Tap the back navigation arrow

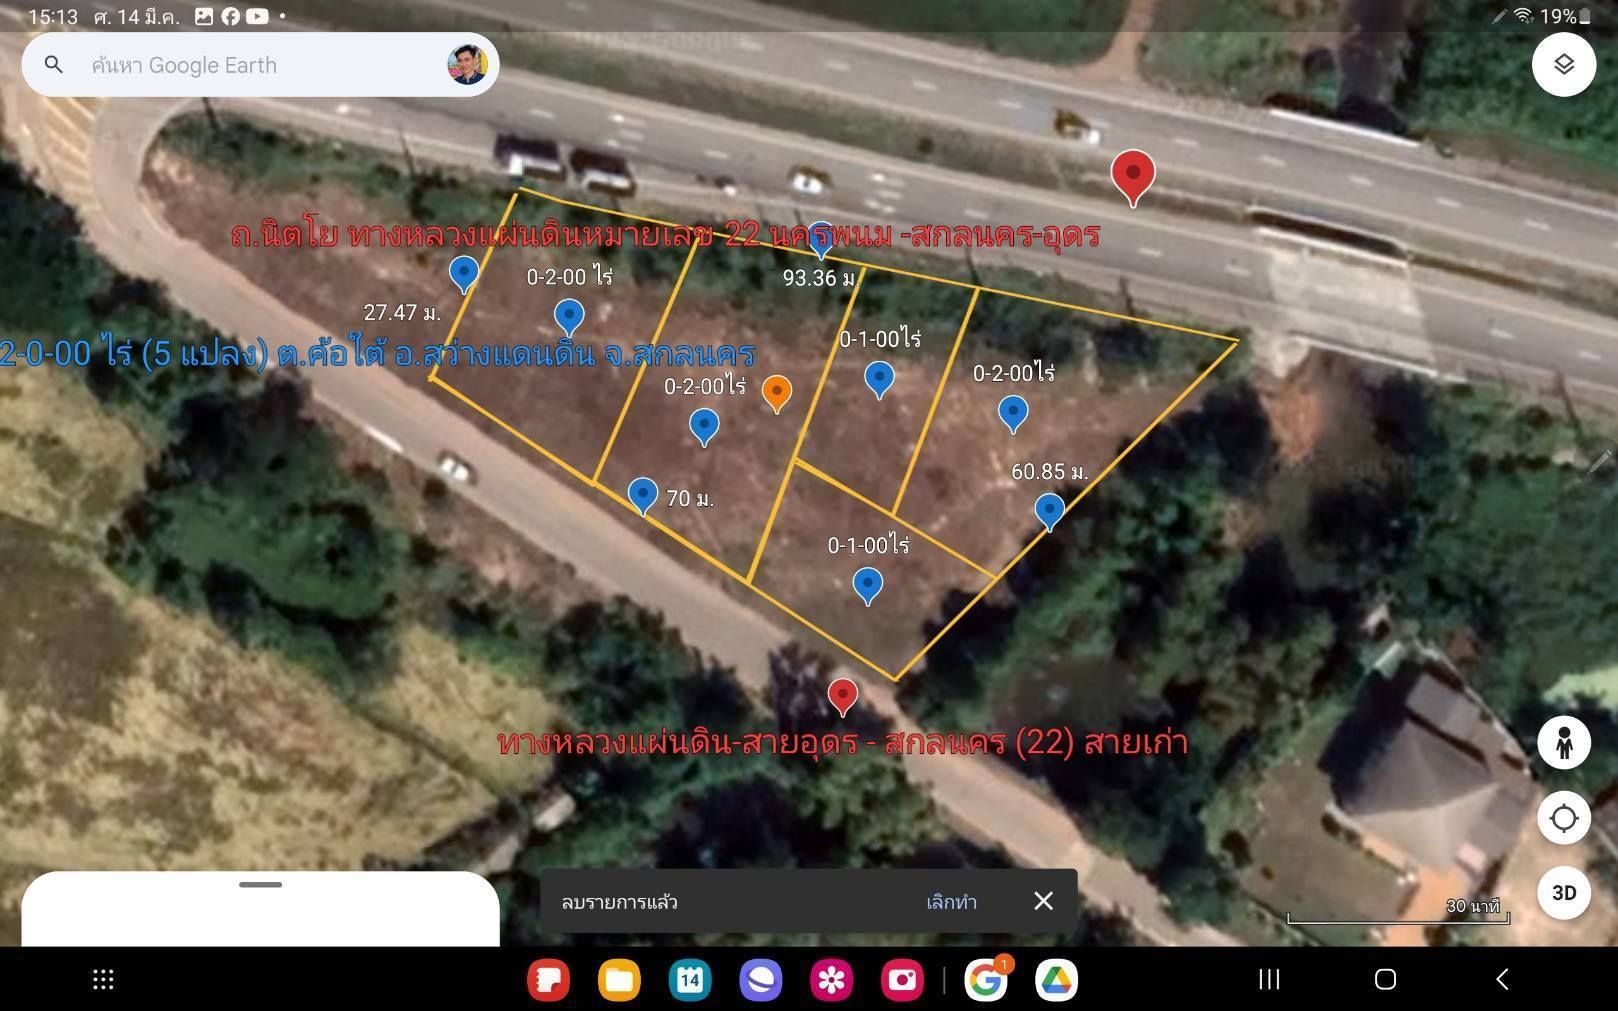1501,980
